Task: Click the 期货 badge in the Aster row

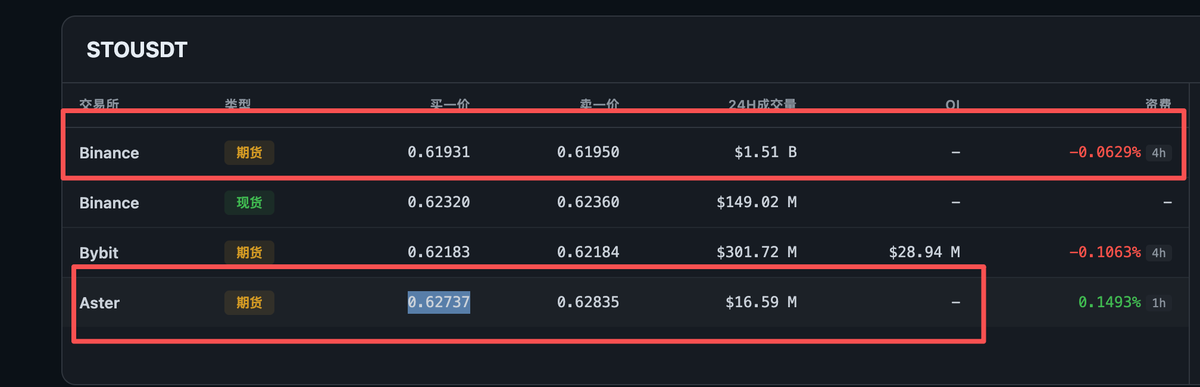Action: pyautogui.click(x=249, y=302)
